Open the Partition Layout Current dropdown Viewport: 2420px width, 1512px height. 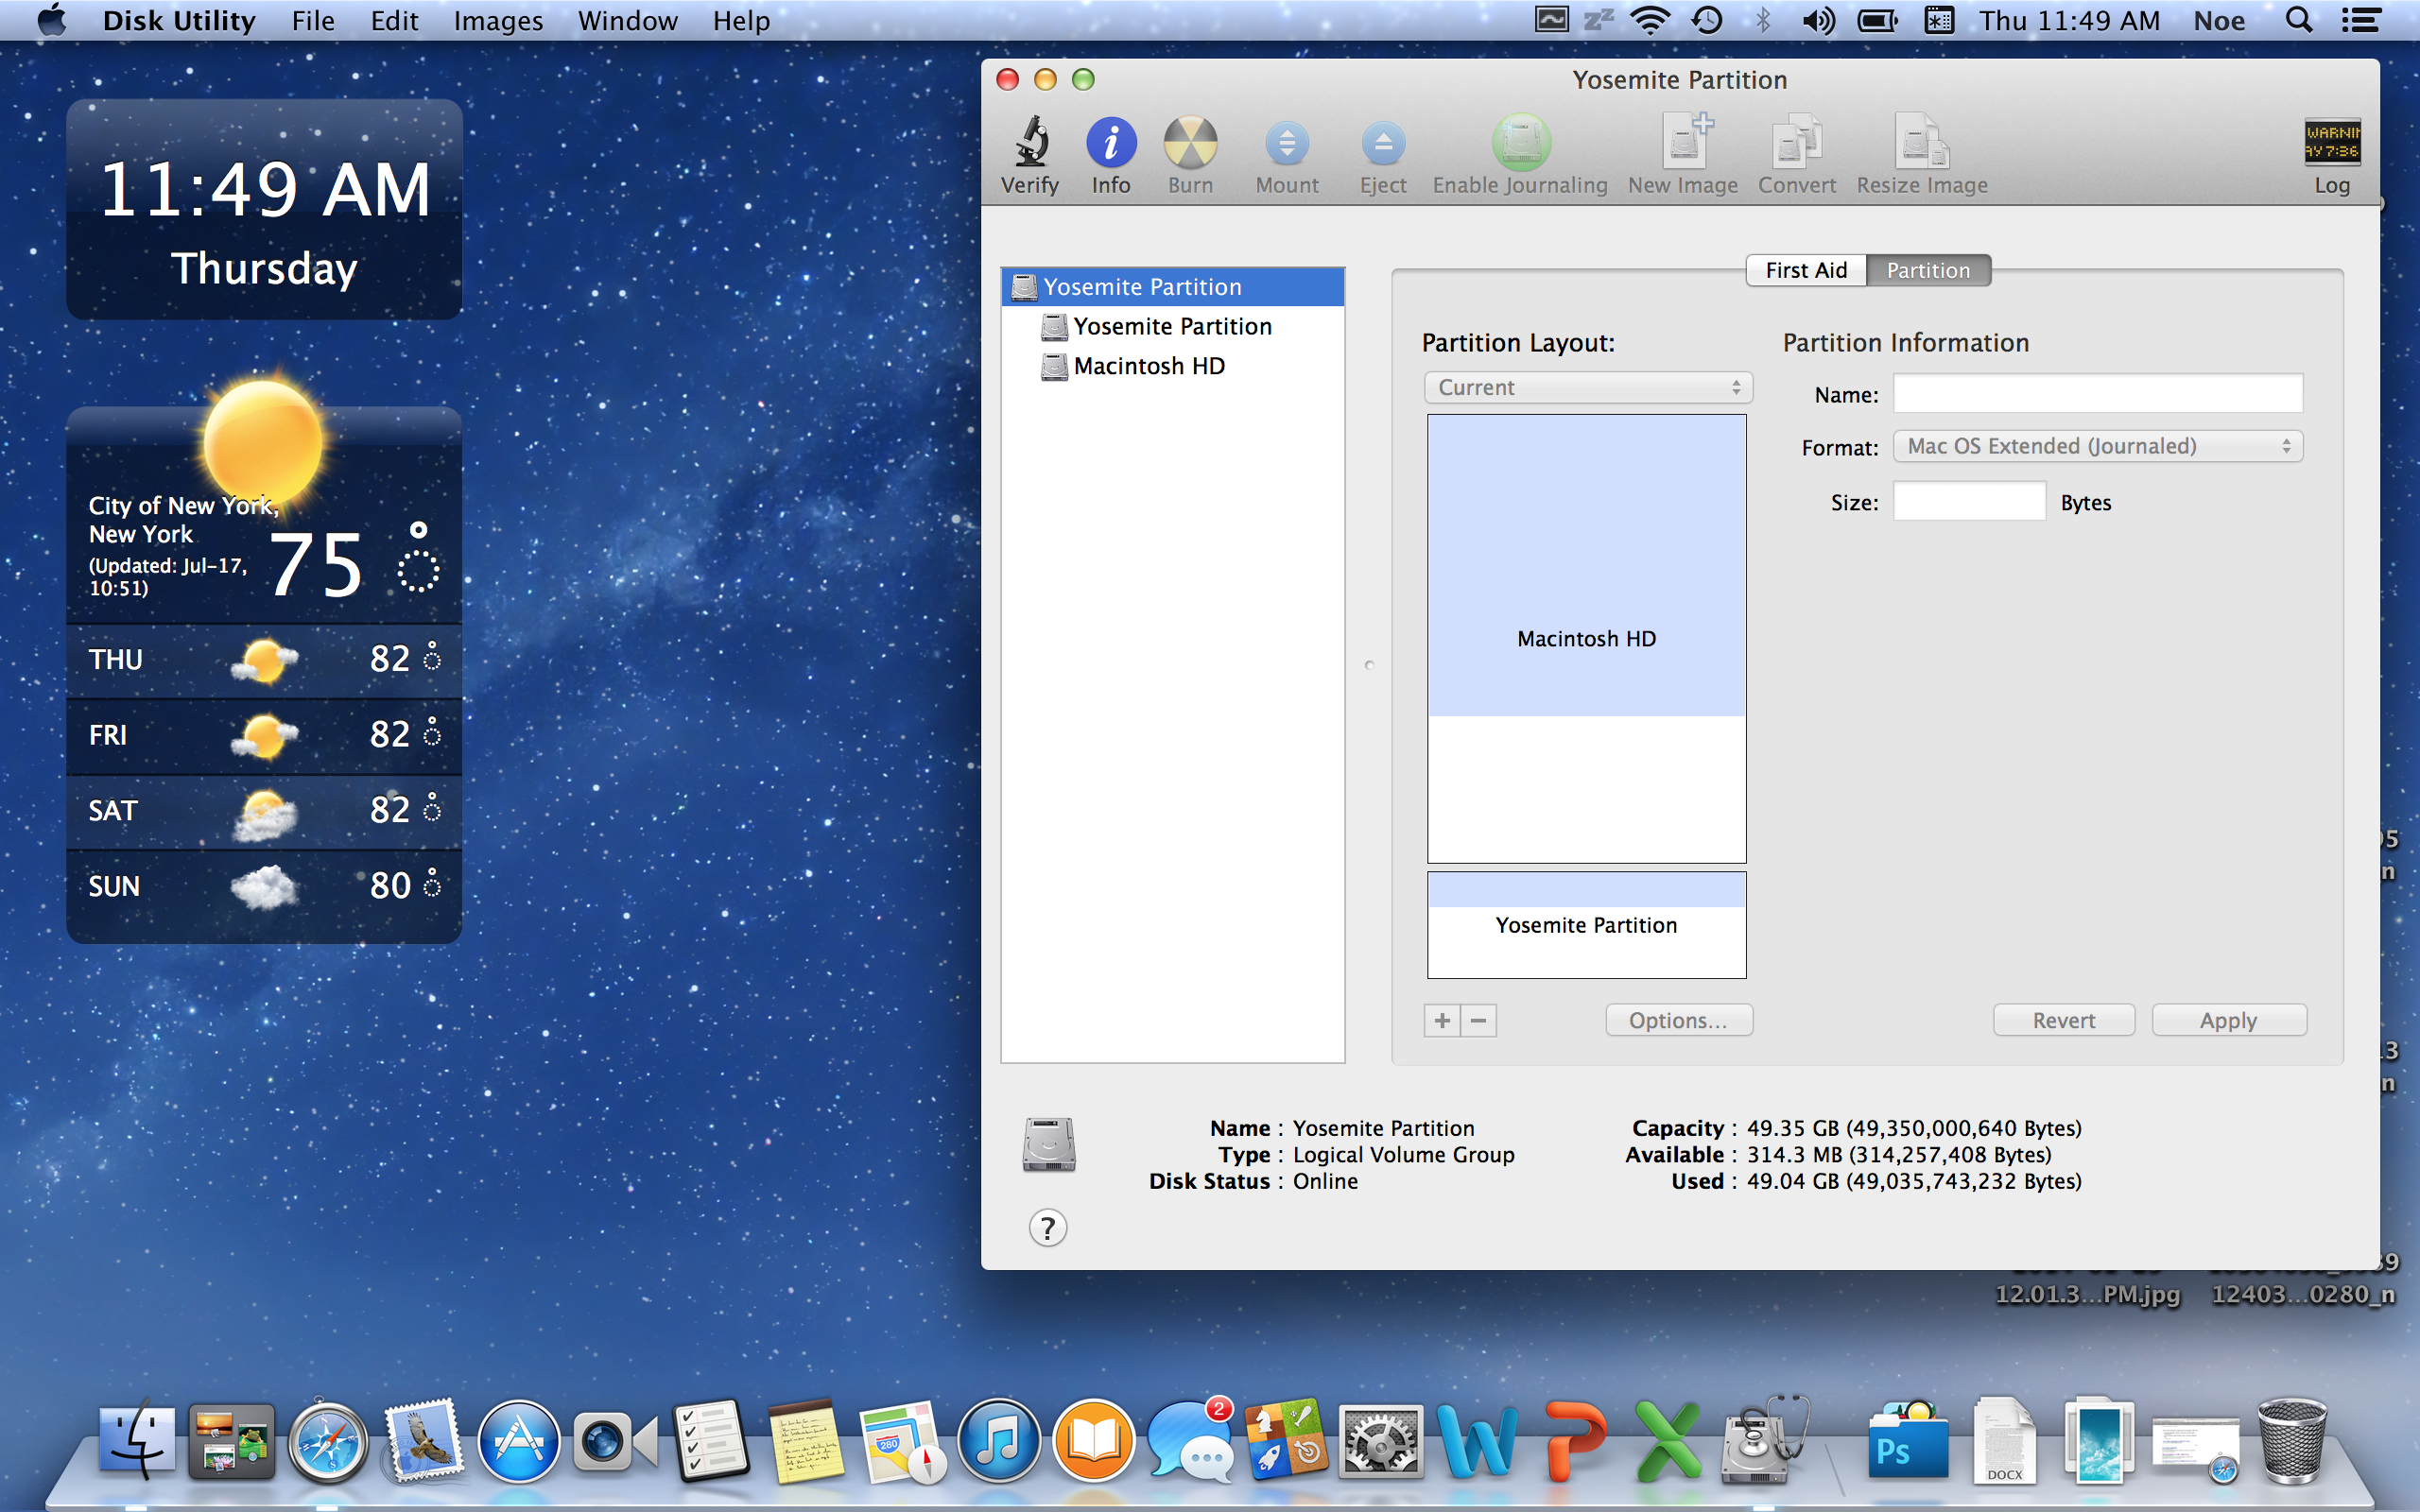[1588, 387]
